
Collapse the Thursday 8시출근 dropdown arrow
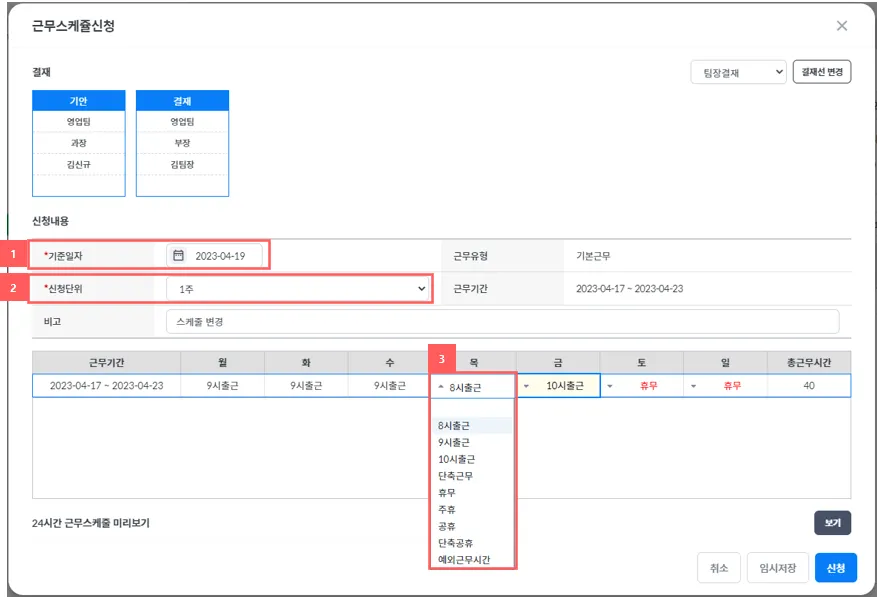click(x=441, y=387)
